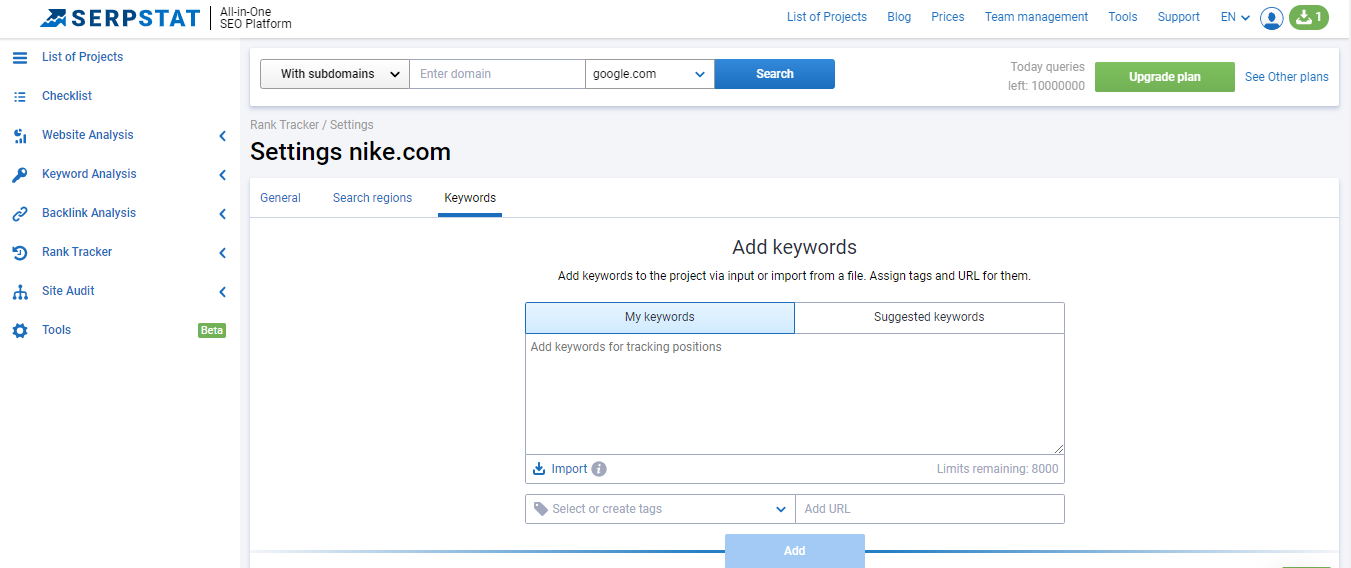The image size is (1351, 568).
Task: Expand the Keyword Analysis submenu chevron
Action: tap(222, 175)
